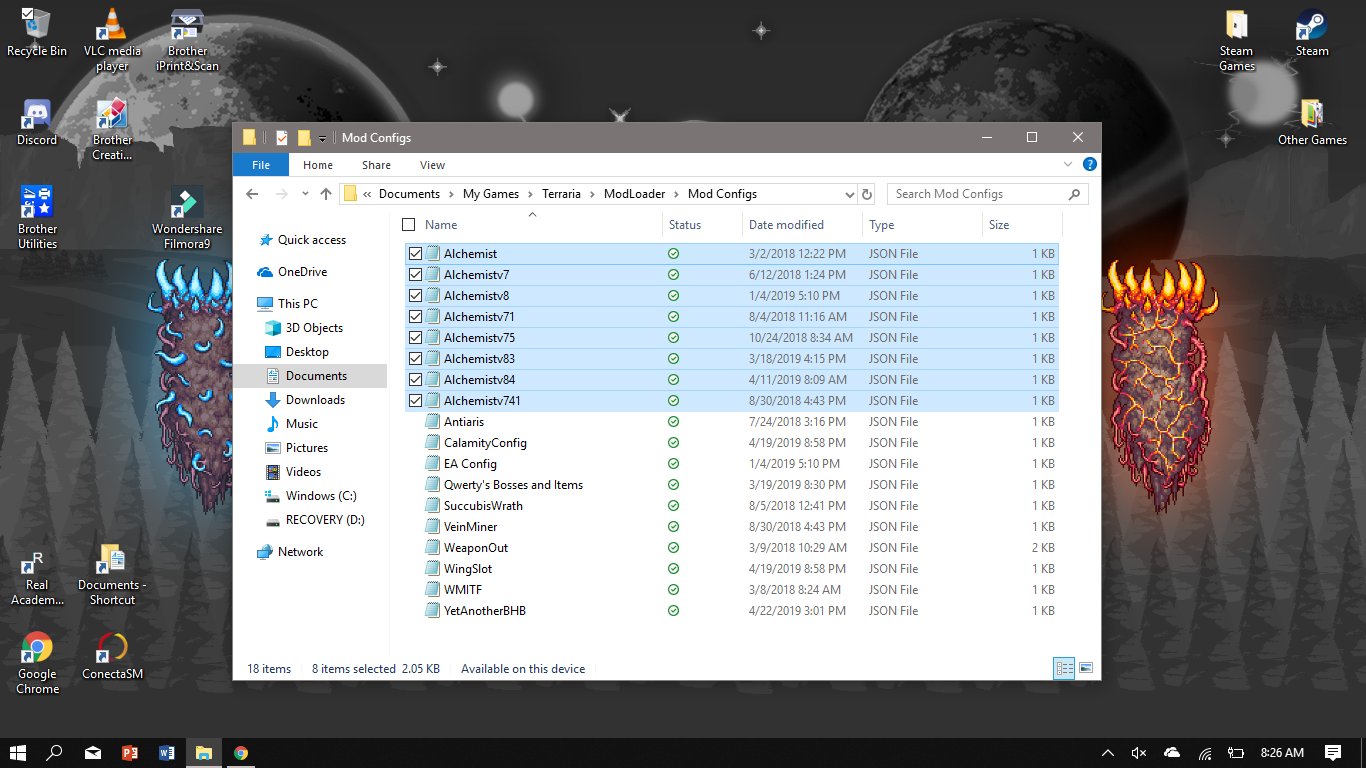Toggle the select-all checkbox in header

(408, 225)
